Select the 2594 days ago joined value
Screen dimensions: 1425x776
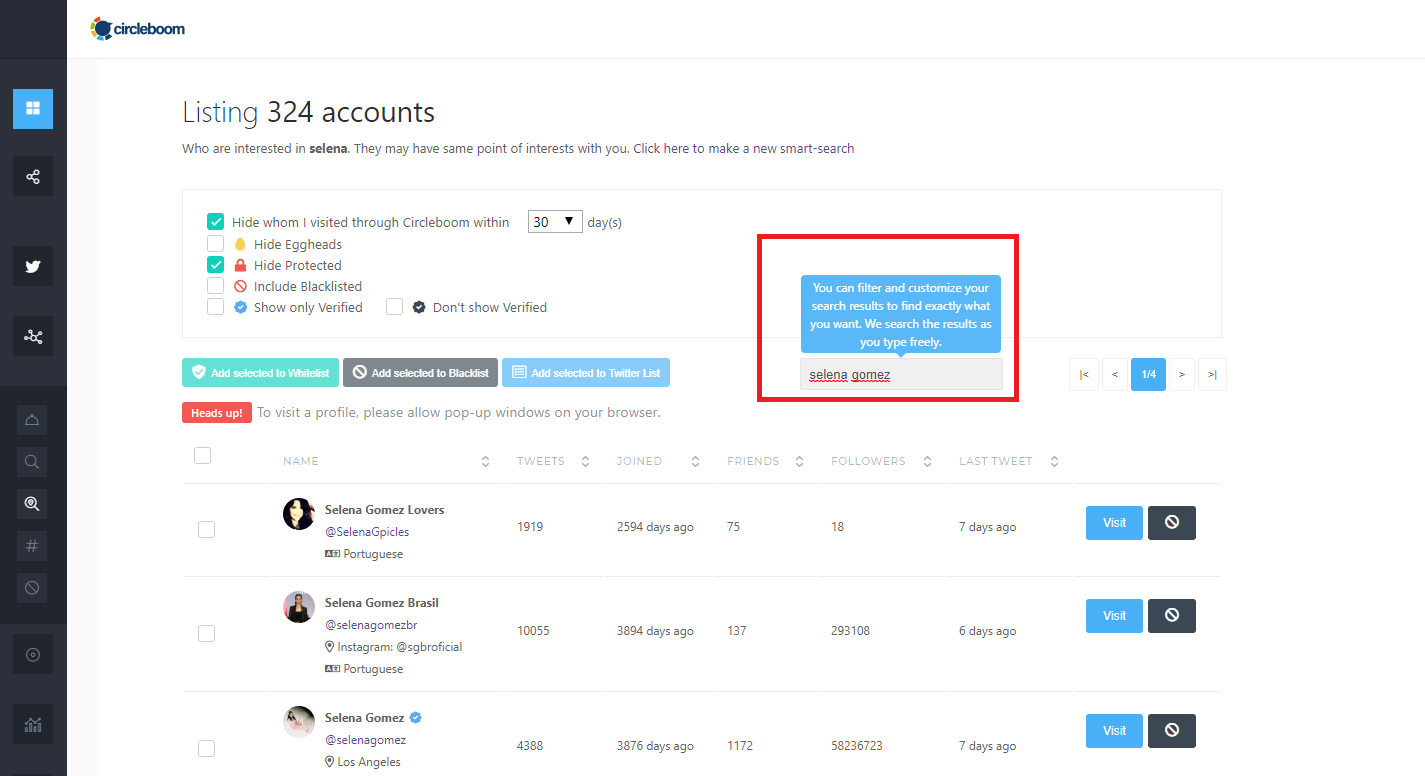click(x=655, y=527)
